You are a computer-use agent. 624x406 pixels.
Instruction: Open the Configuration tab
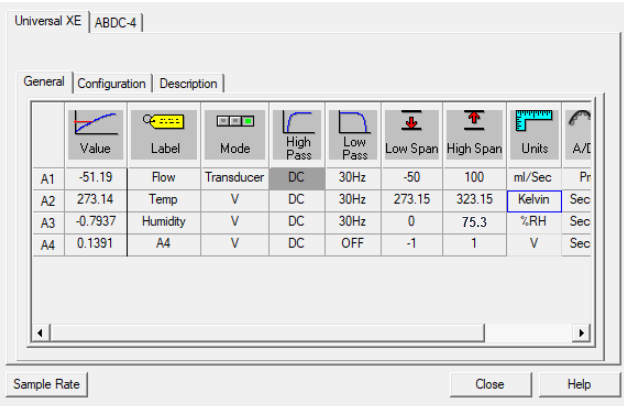click(x=111, y=83)
